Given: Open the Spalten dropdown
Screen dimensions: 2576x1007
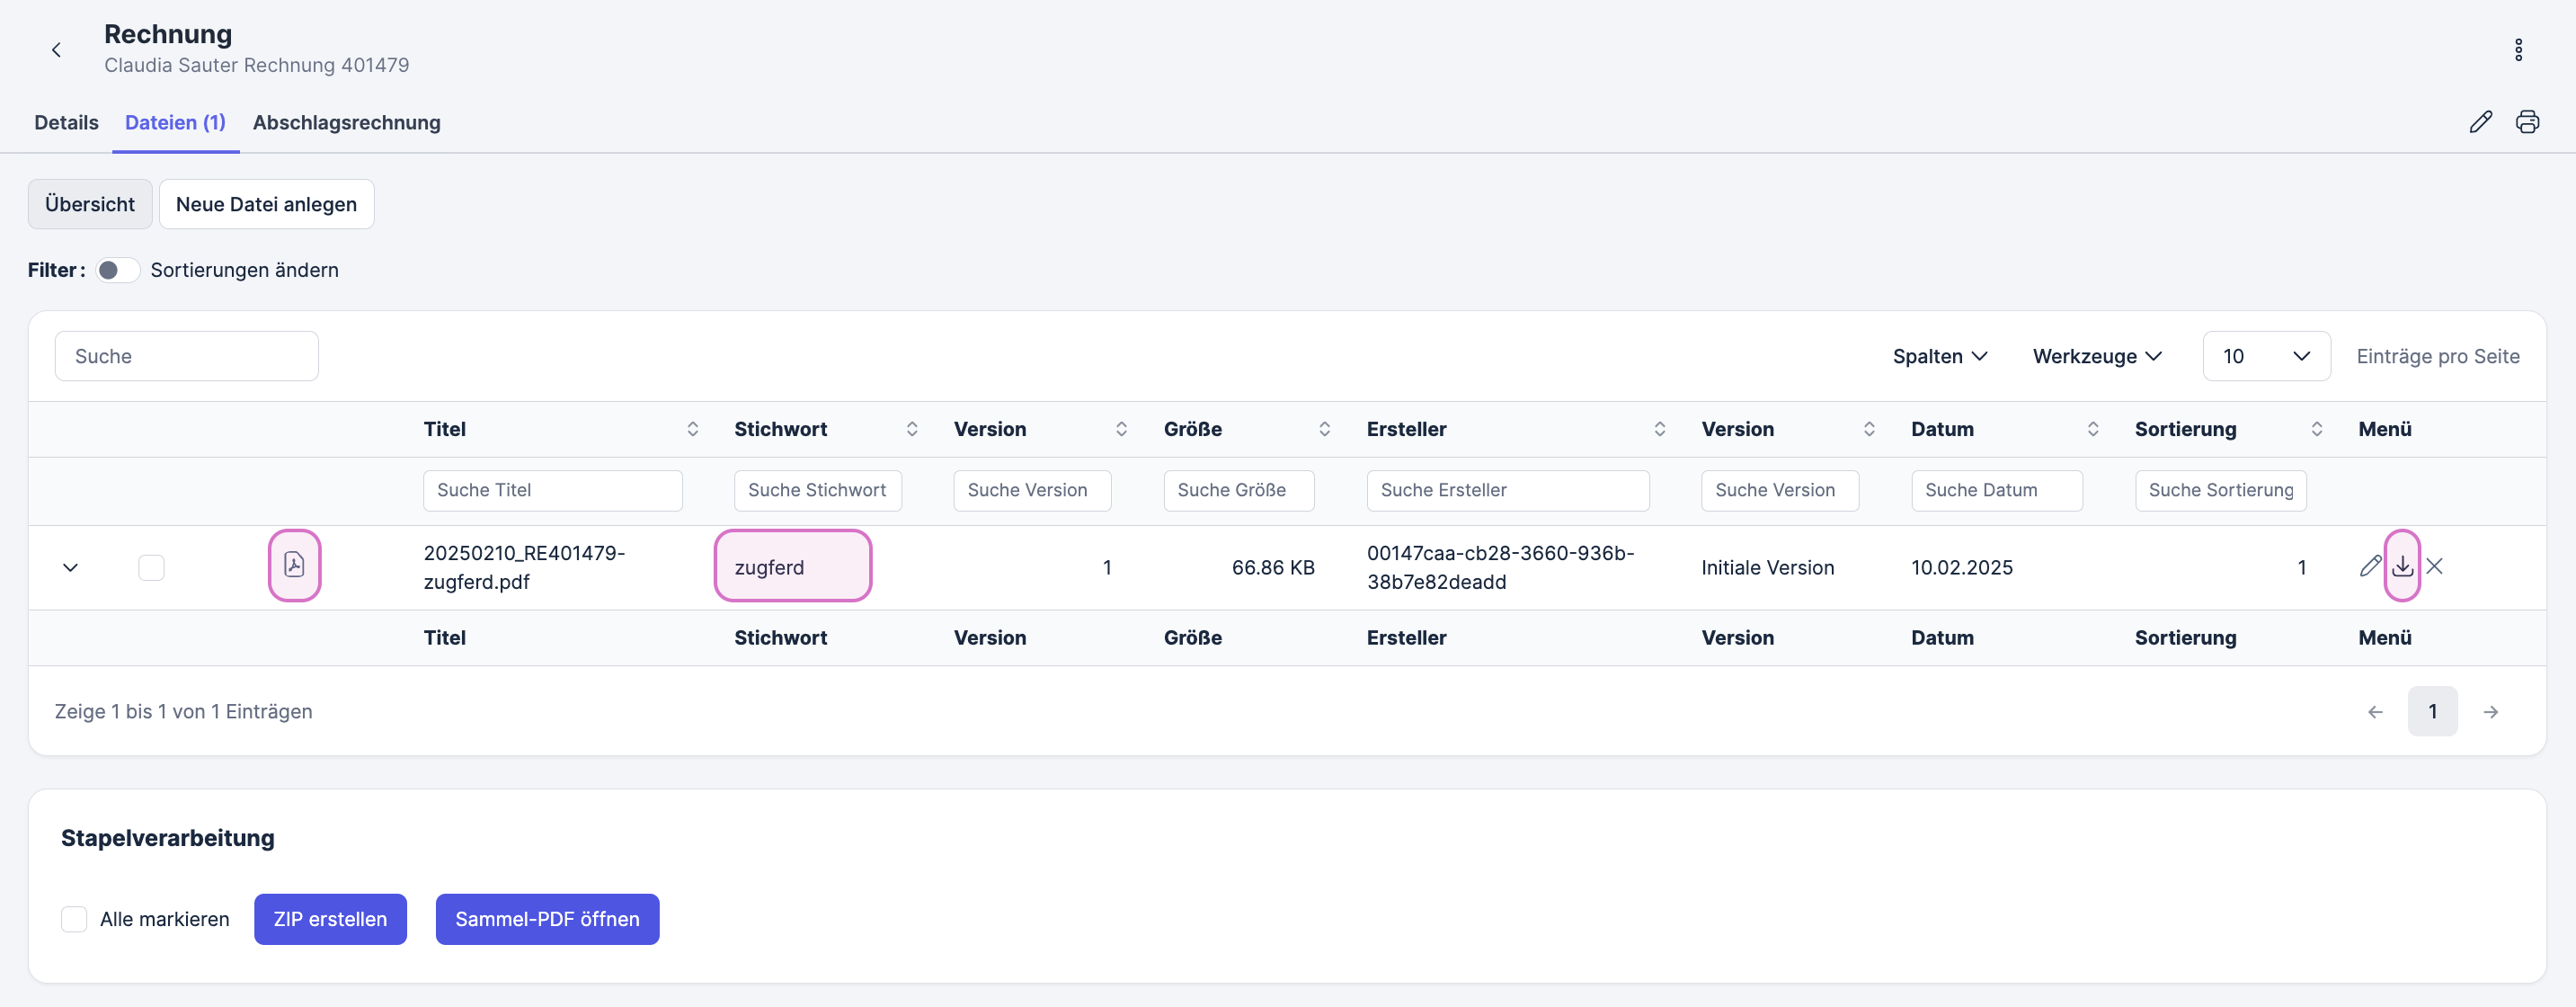Looking at the screenshot, I should tap(1939, 356).
